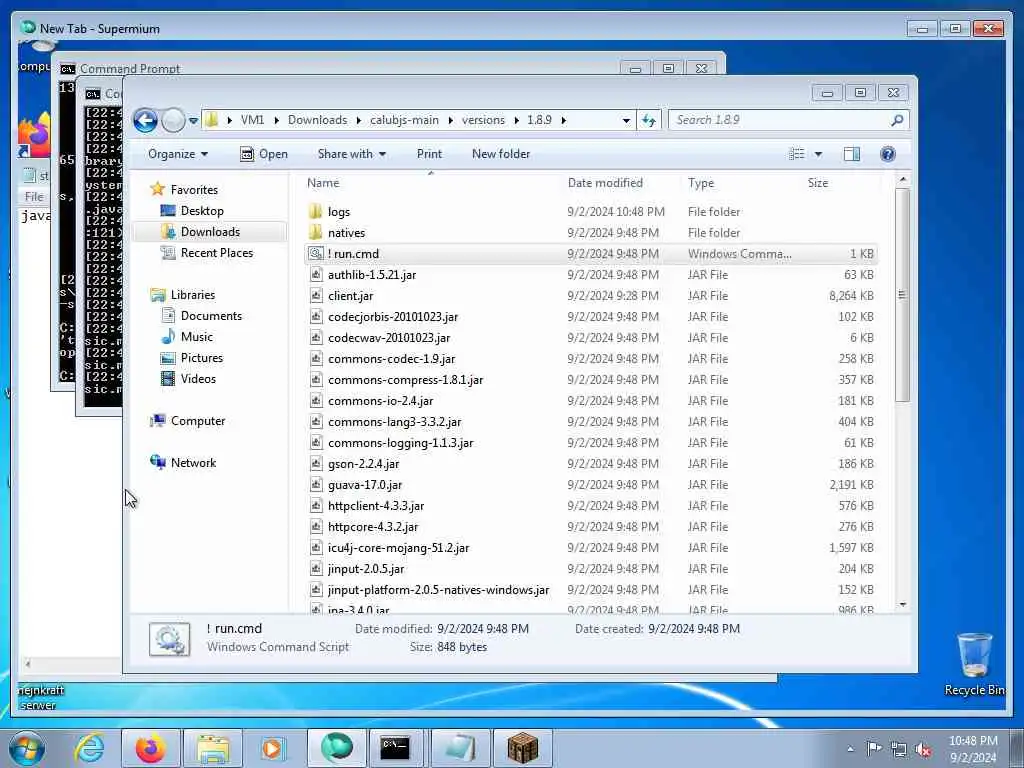
Task: Open the Windows Start button
Action: tap(26, 748)
